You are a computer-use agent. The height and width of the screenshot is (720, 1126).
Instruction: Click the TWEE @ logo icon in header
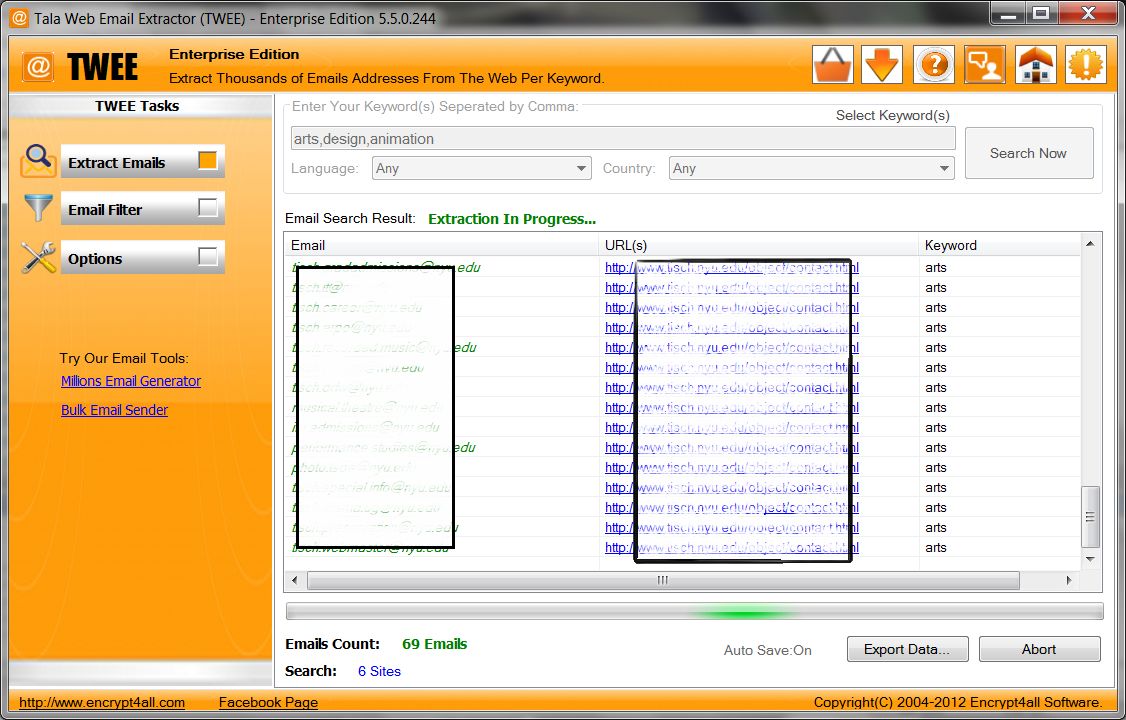[39, 67]
